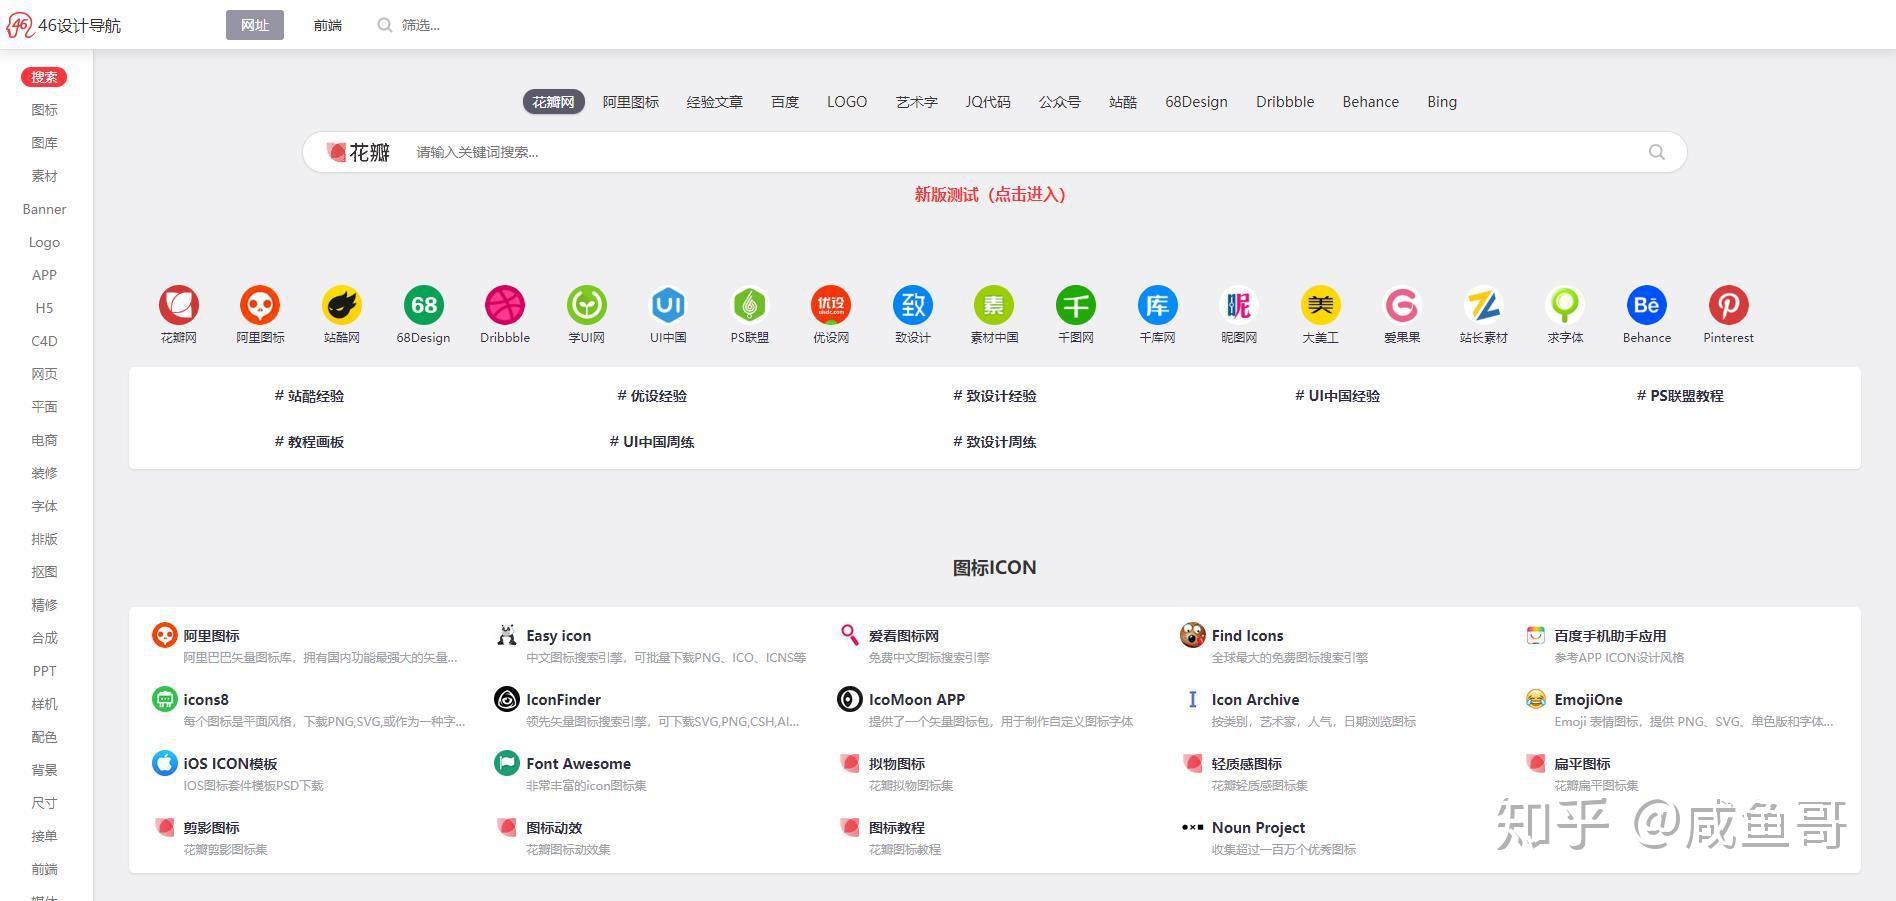The height and width of the screenshot is (901, 1896).
Task: Select the 艺术字 search tab
Action: pyautogui.click(x=917, y=102)
